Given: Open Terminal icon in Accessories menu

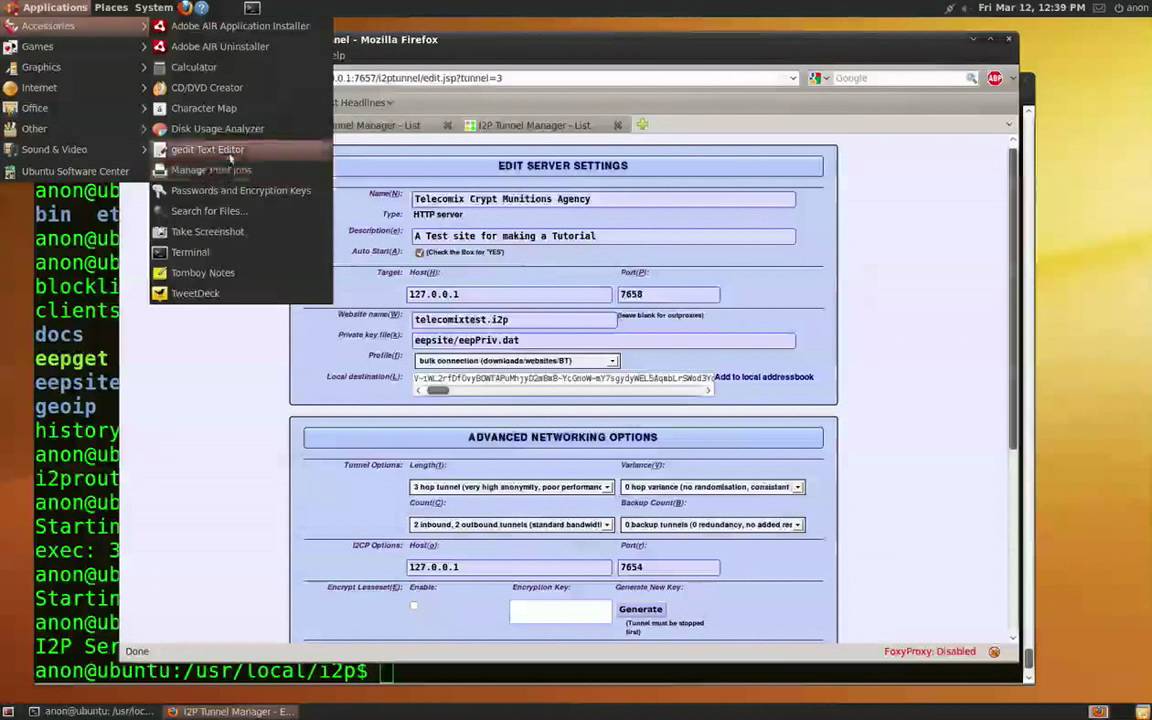Looking at the screenshot, I should [x=159, y=252].
